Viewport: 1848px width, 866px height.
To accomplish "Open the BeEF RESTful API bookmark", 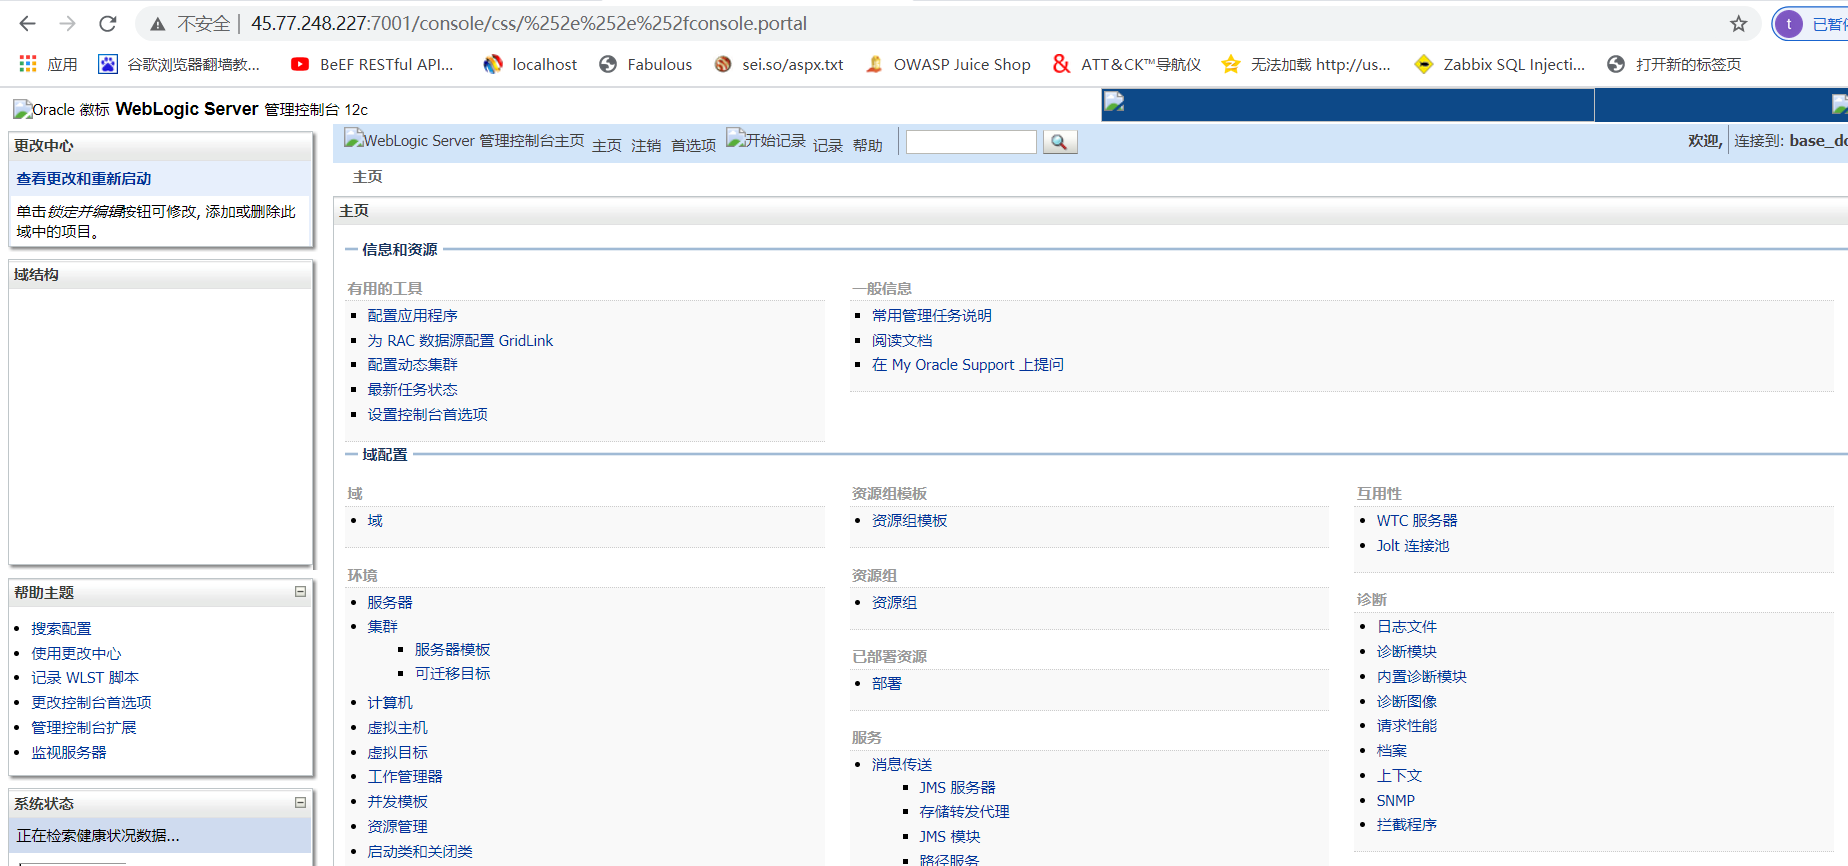I will (x=372, y=64).
